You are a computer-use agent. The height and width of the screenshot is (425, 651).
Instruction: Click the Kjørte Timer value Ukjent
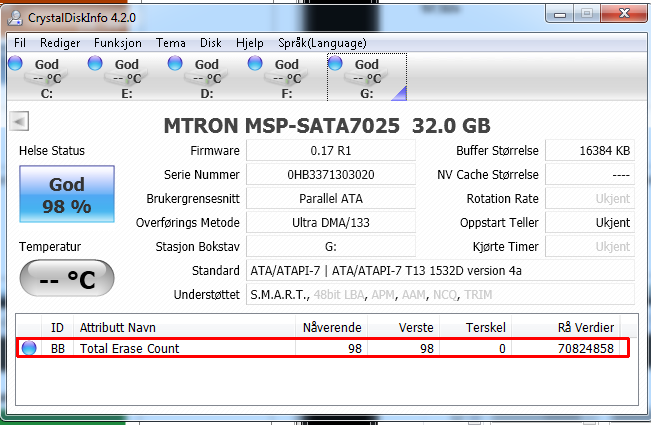coord(590,247)
